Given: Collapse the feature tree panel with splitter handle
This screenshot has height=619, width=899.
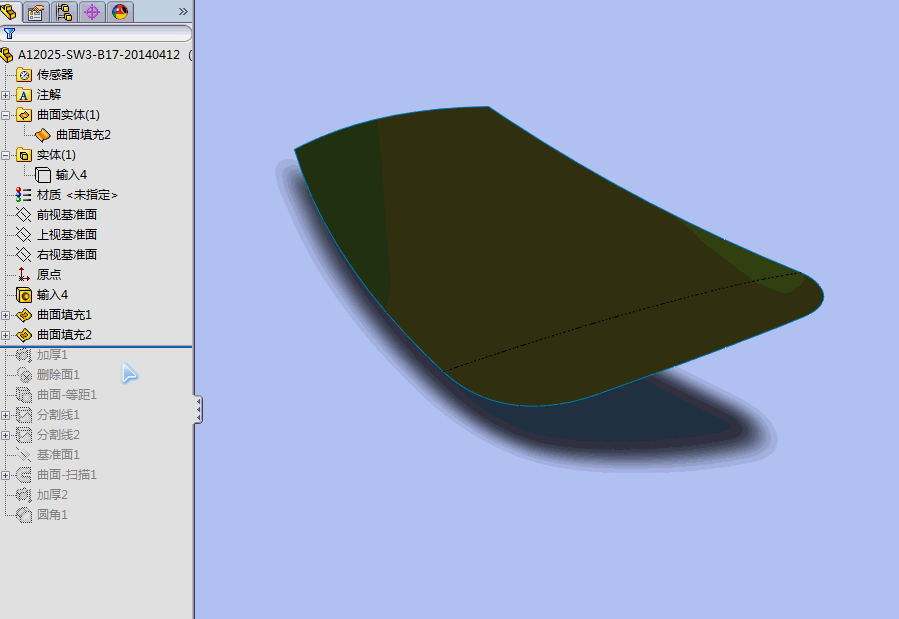Looking at the screenshot, I should tap(198, 410).
